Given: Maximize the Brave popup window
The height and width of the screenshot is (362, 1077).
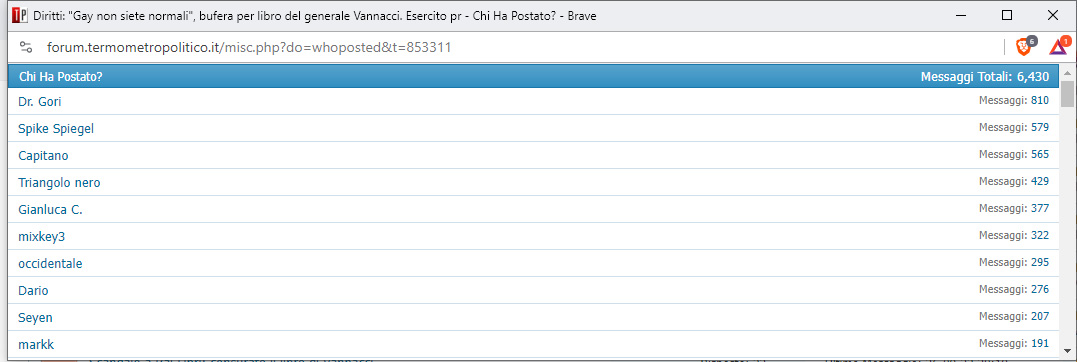Looking at the screenshot, I should click(1007, 15).
